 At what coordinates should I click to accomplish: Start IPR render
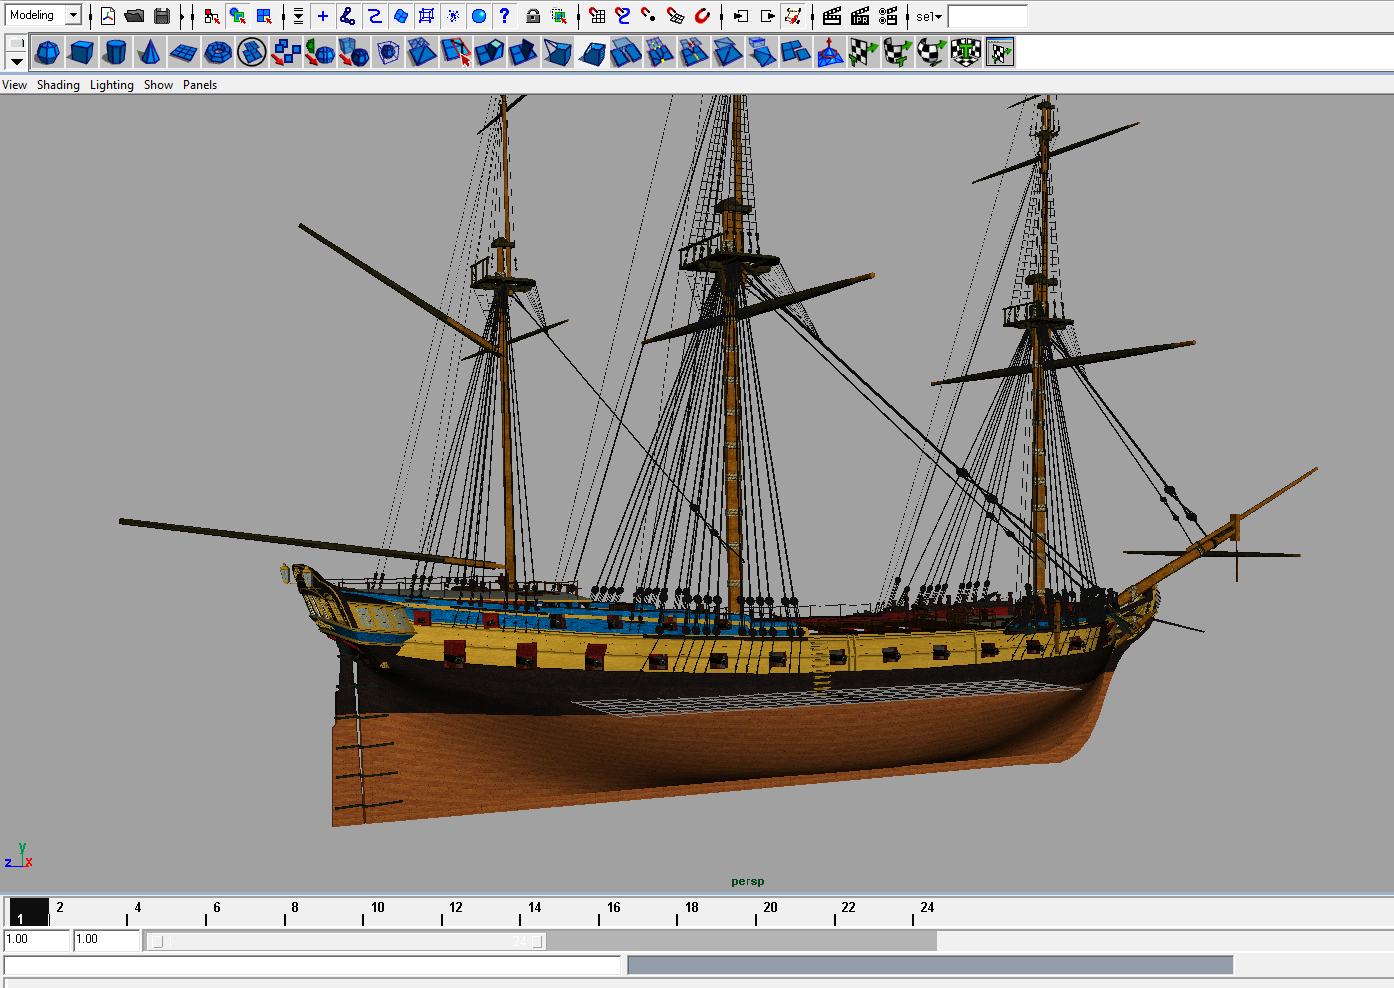(x=860, y=16)
